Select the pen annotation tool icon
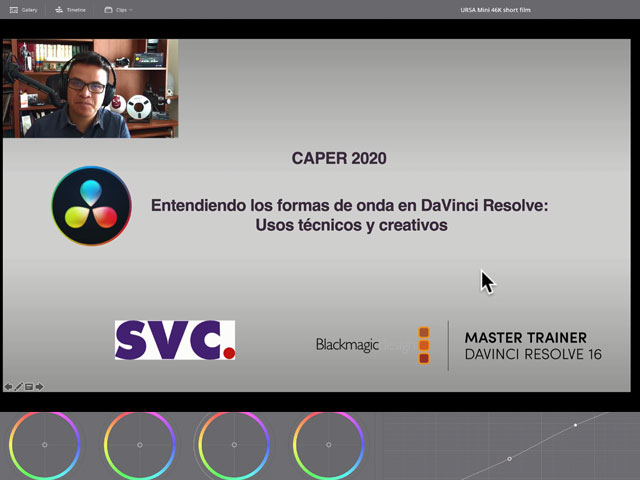Screen dimensions: 640x480 18,387
